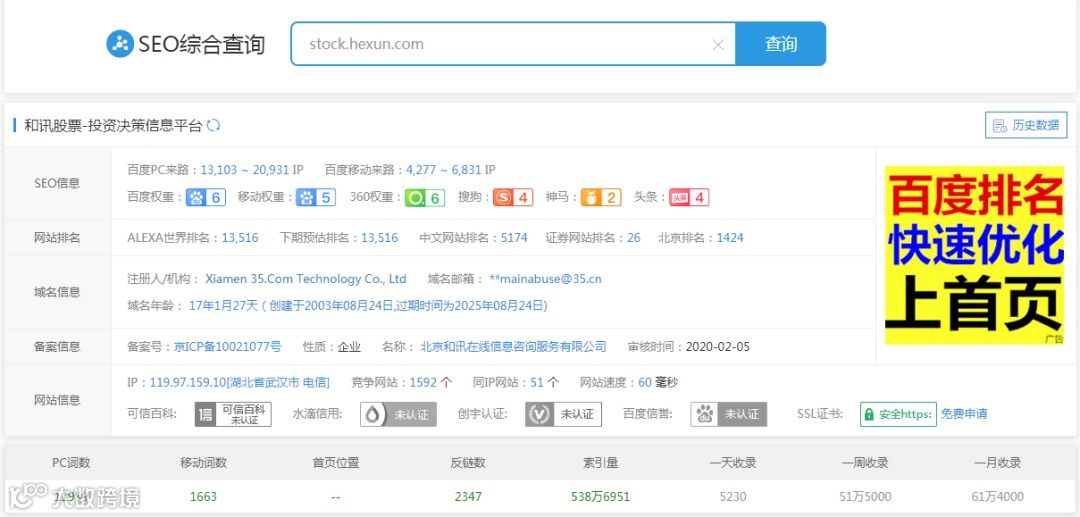Open 中文网站排名 5174 link

(514, 238)
